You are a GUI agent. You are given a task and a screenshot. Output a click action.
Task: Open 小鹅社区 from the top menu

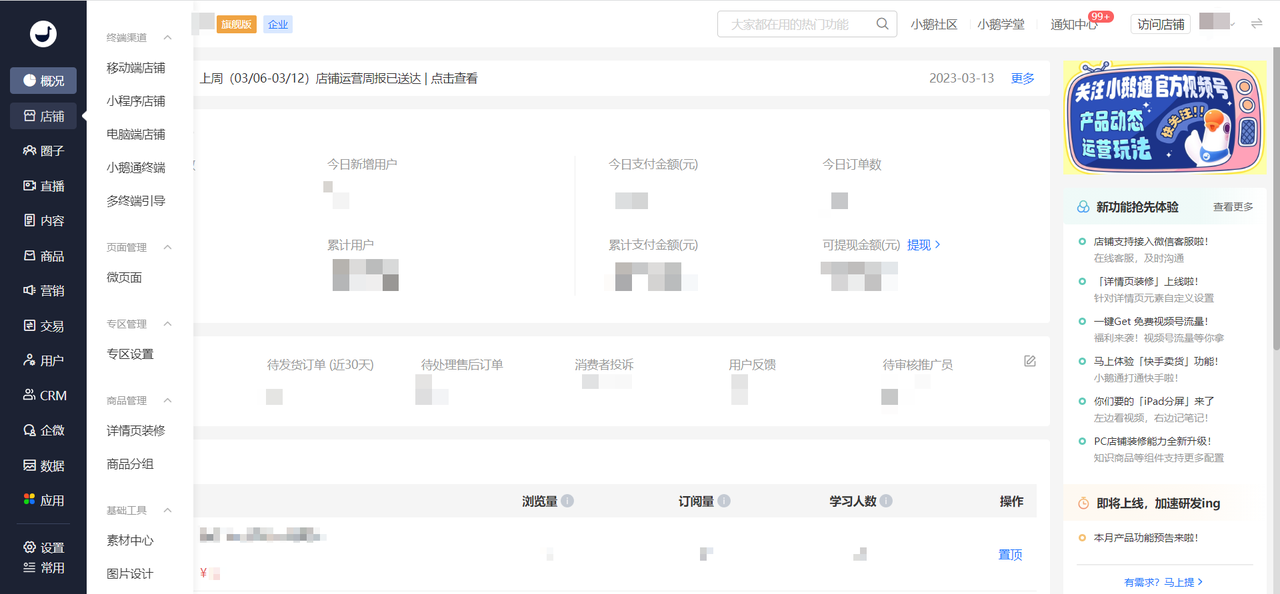(935, 24)
